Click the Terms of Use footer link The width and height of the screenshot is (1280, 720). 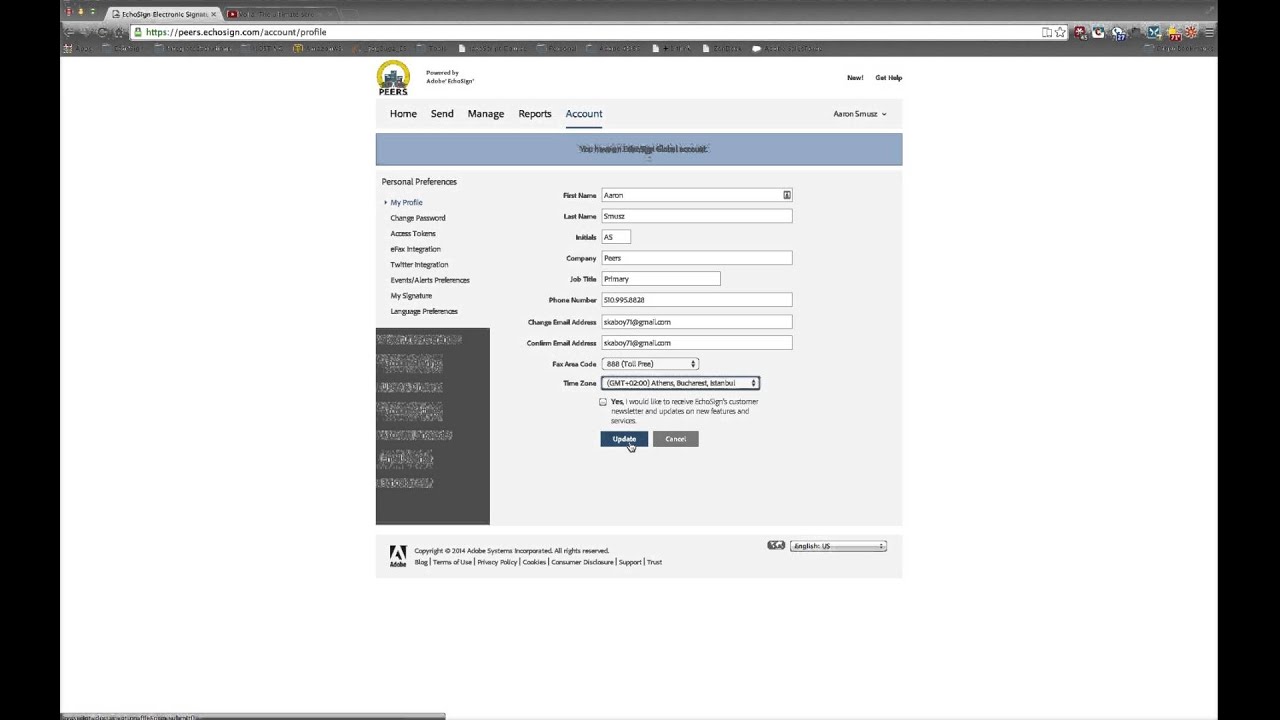coord(452,562)
